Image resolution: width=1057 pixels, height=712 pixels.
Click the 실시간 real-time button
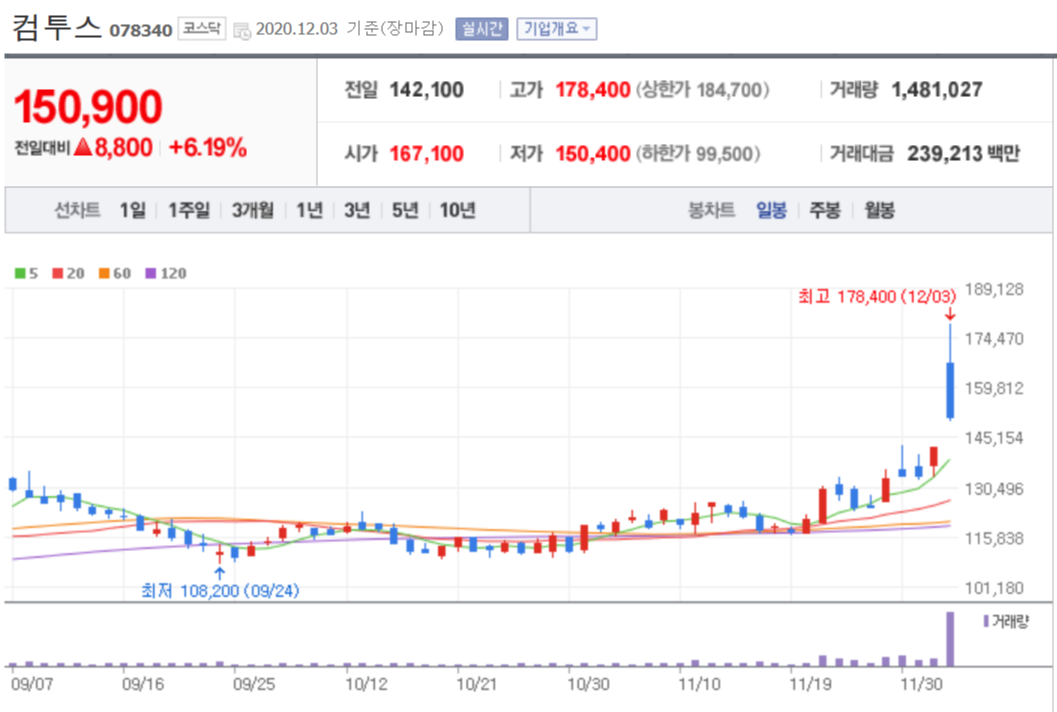click(481, 29)
